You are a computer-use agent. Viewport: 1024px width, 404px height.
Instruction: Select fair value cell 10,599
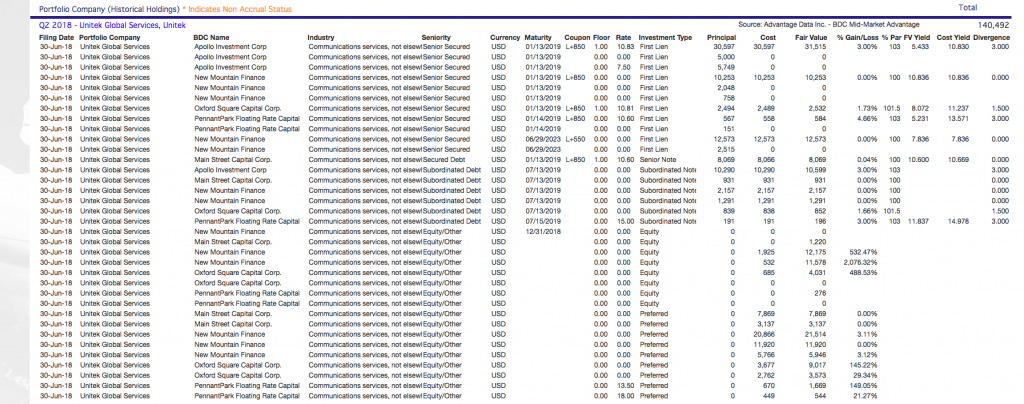tap(816, 170)
